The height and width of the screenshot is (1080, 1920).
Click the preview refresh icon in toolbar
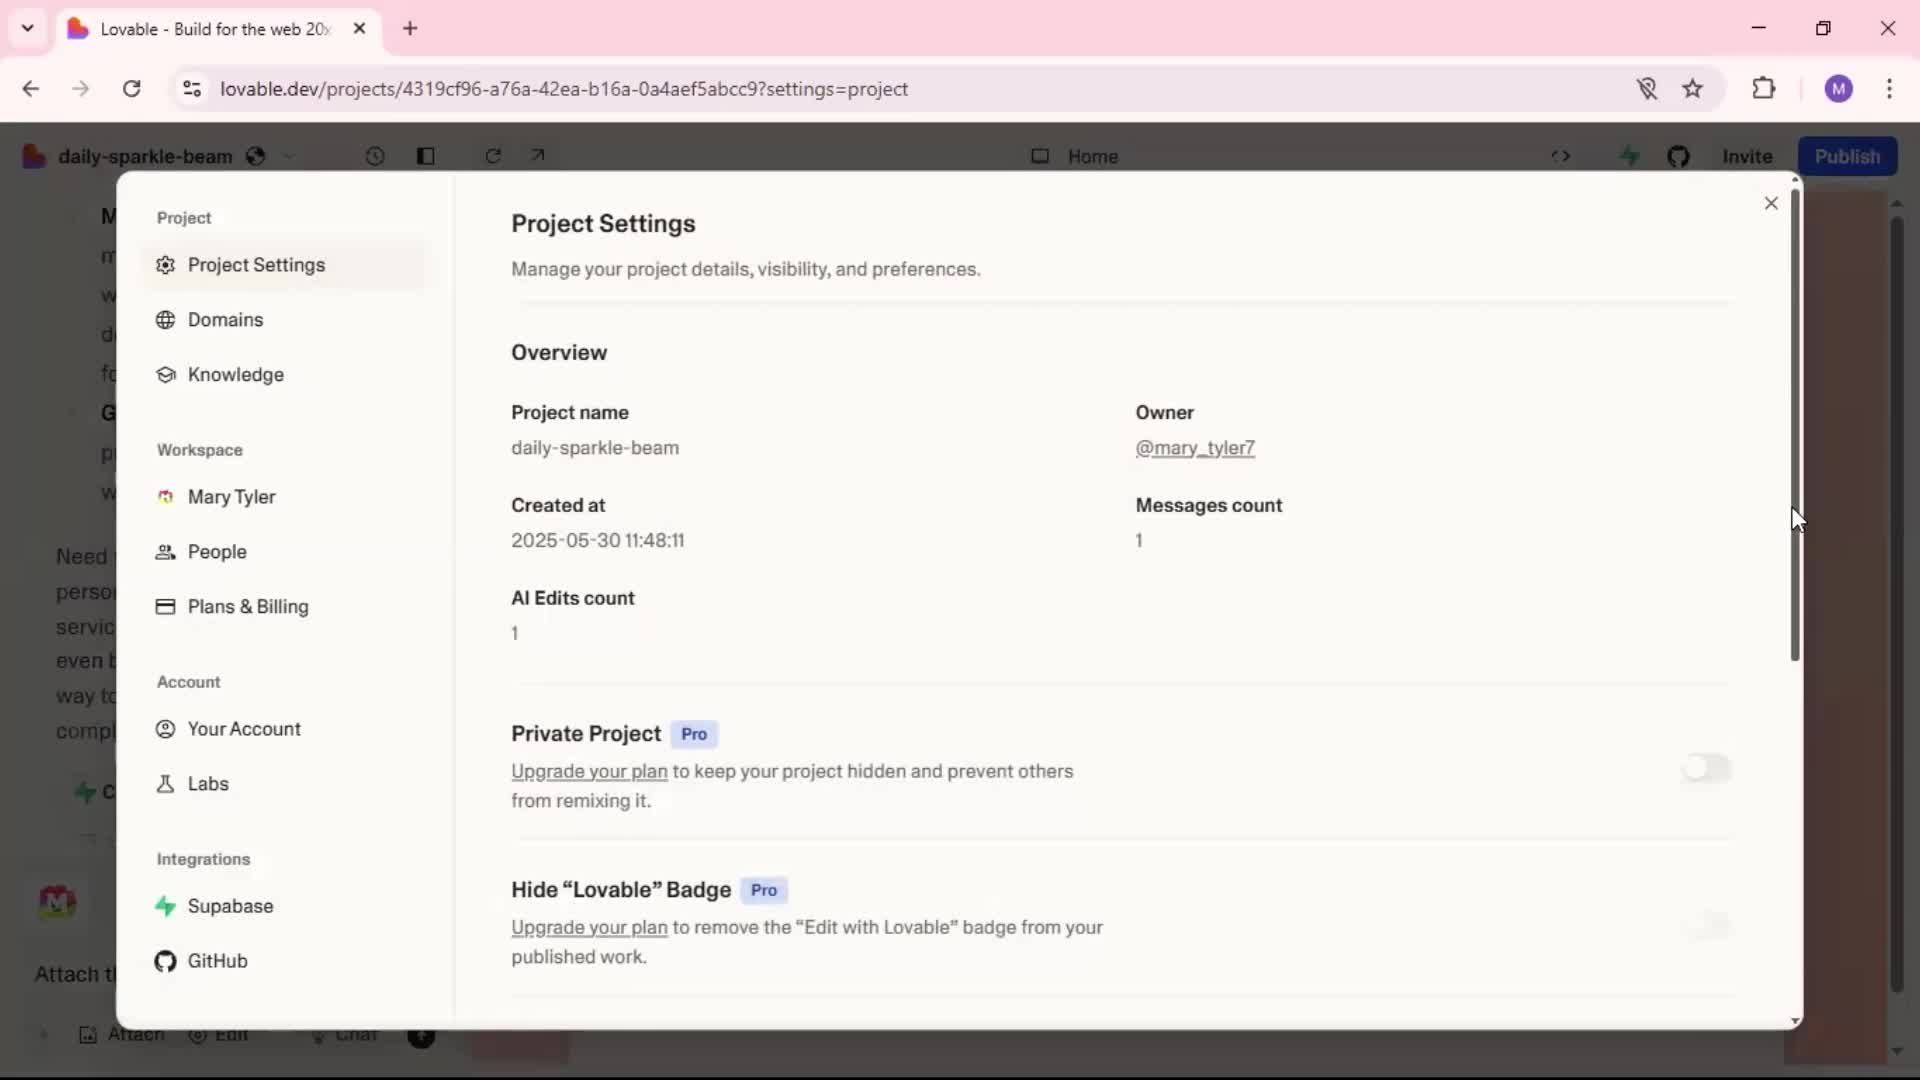(493, 156)
